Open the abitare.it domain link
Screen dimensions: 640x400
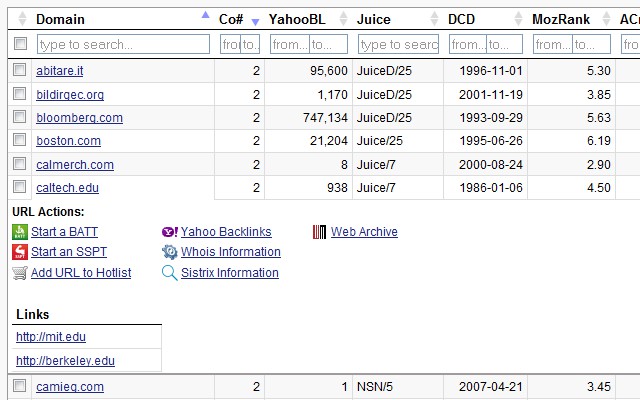60,71
